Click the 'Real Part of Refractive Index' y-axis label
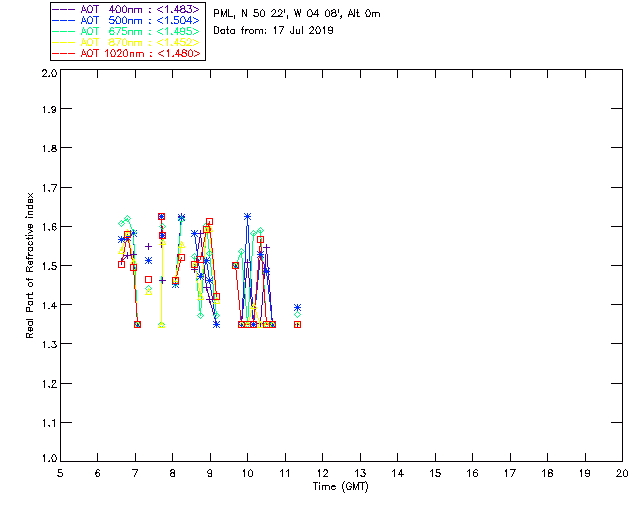This screenshot has width=640, height=512. 30,264
